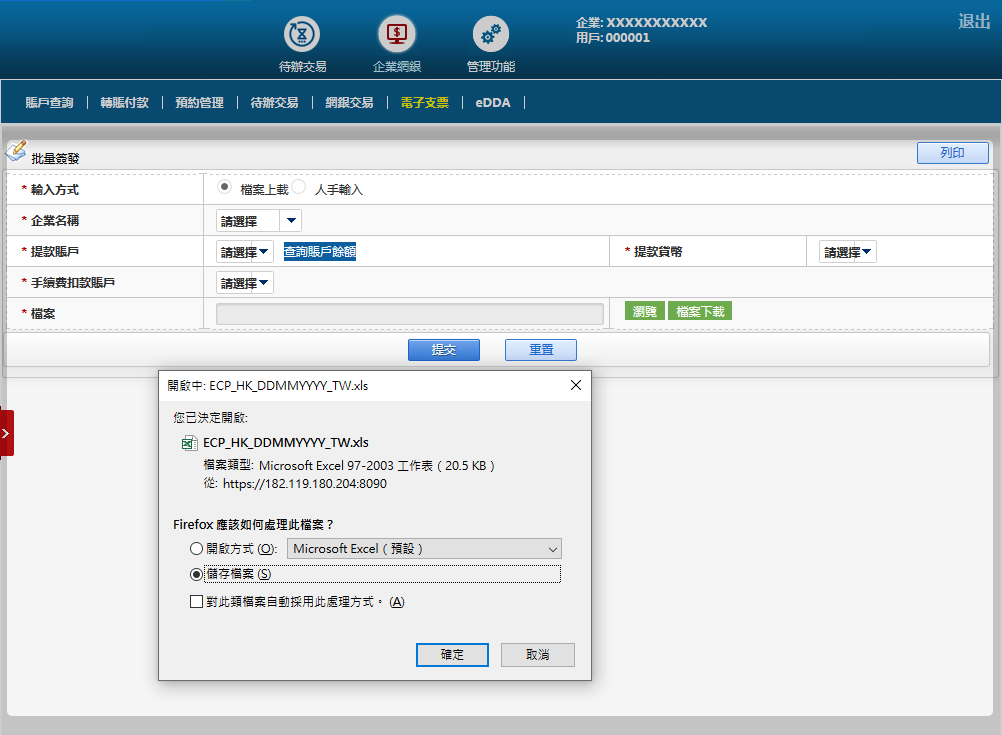Viewport: 1002px width, 735px height.
Task: Click the 待辦交易 hourglass icon
Action: point(303,35)
